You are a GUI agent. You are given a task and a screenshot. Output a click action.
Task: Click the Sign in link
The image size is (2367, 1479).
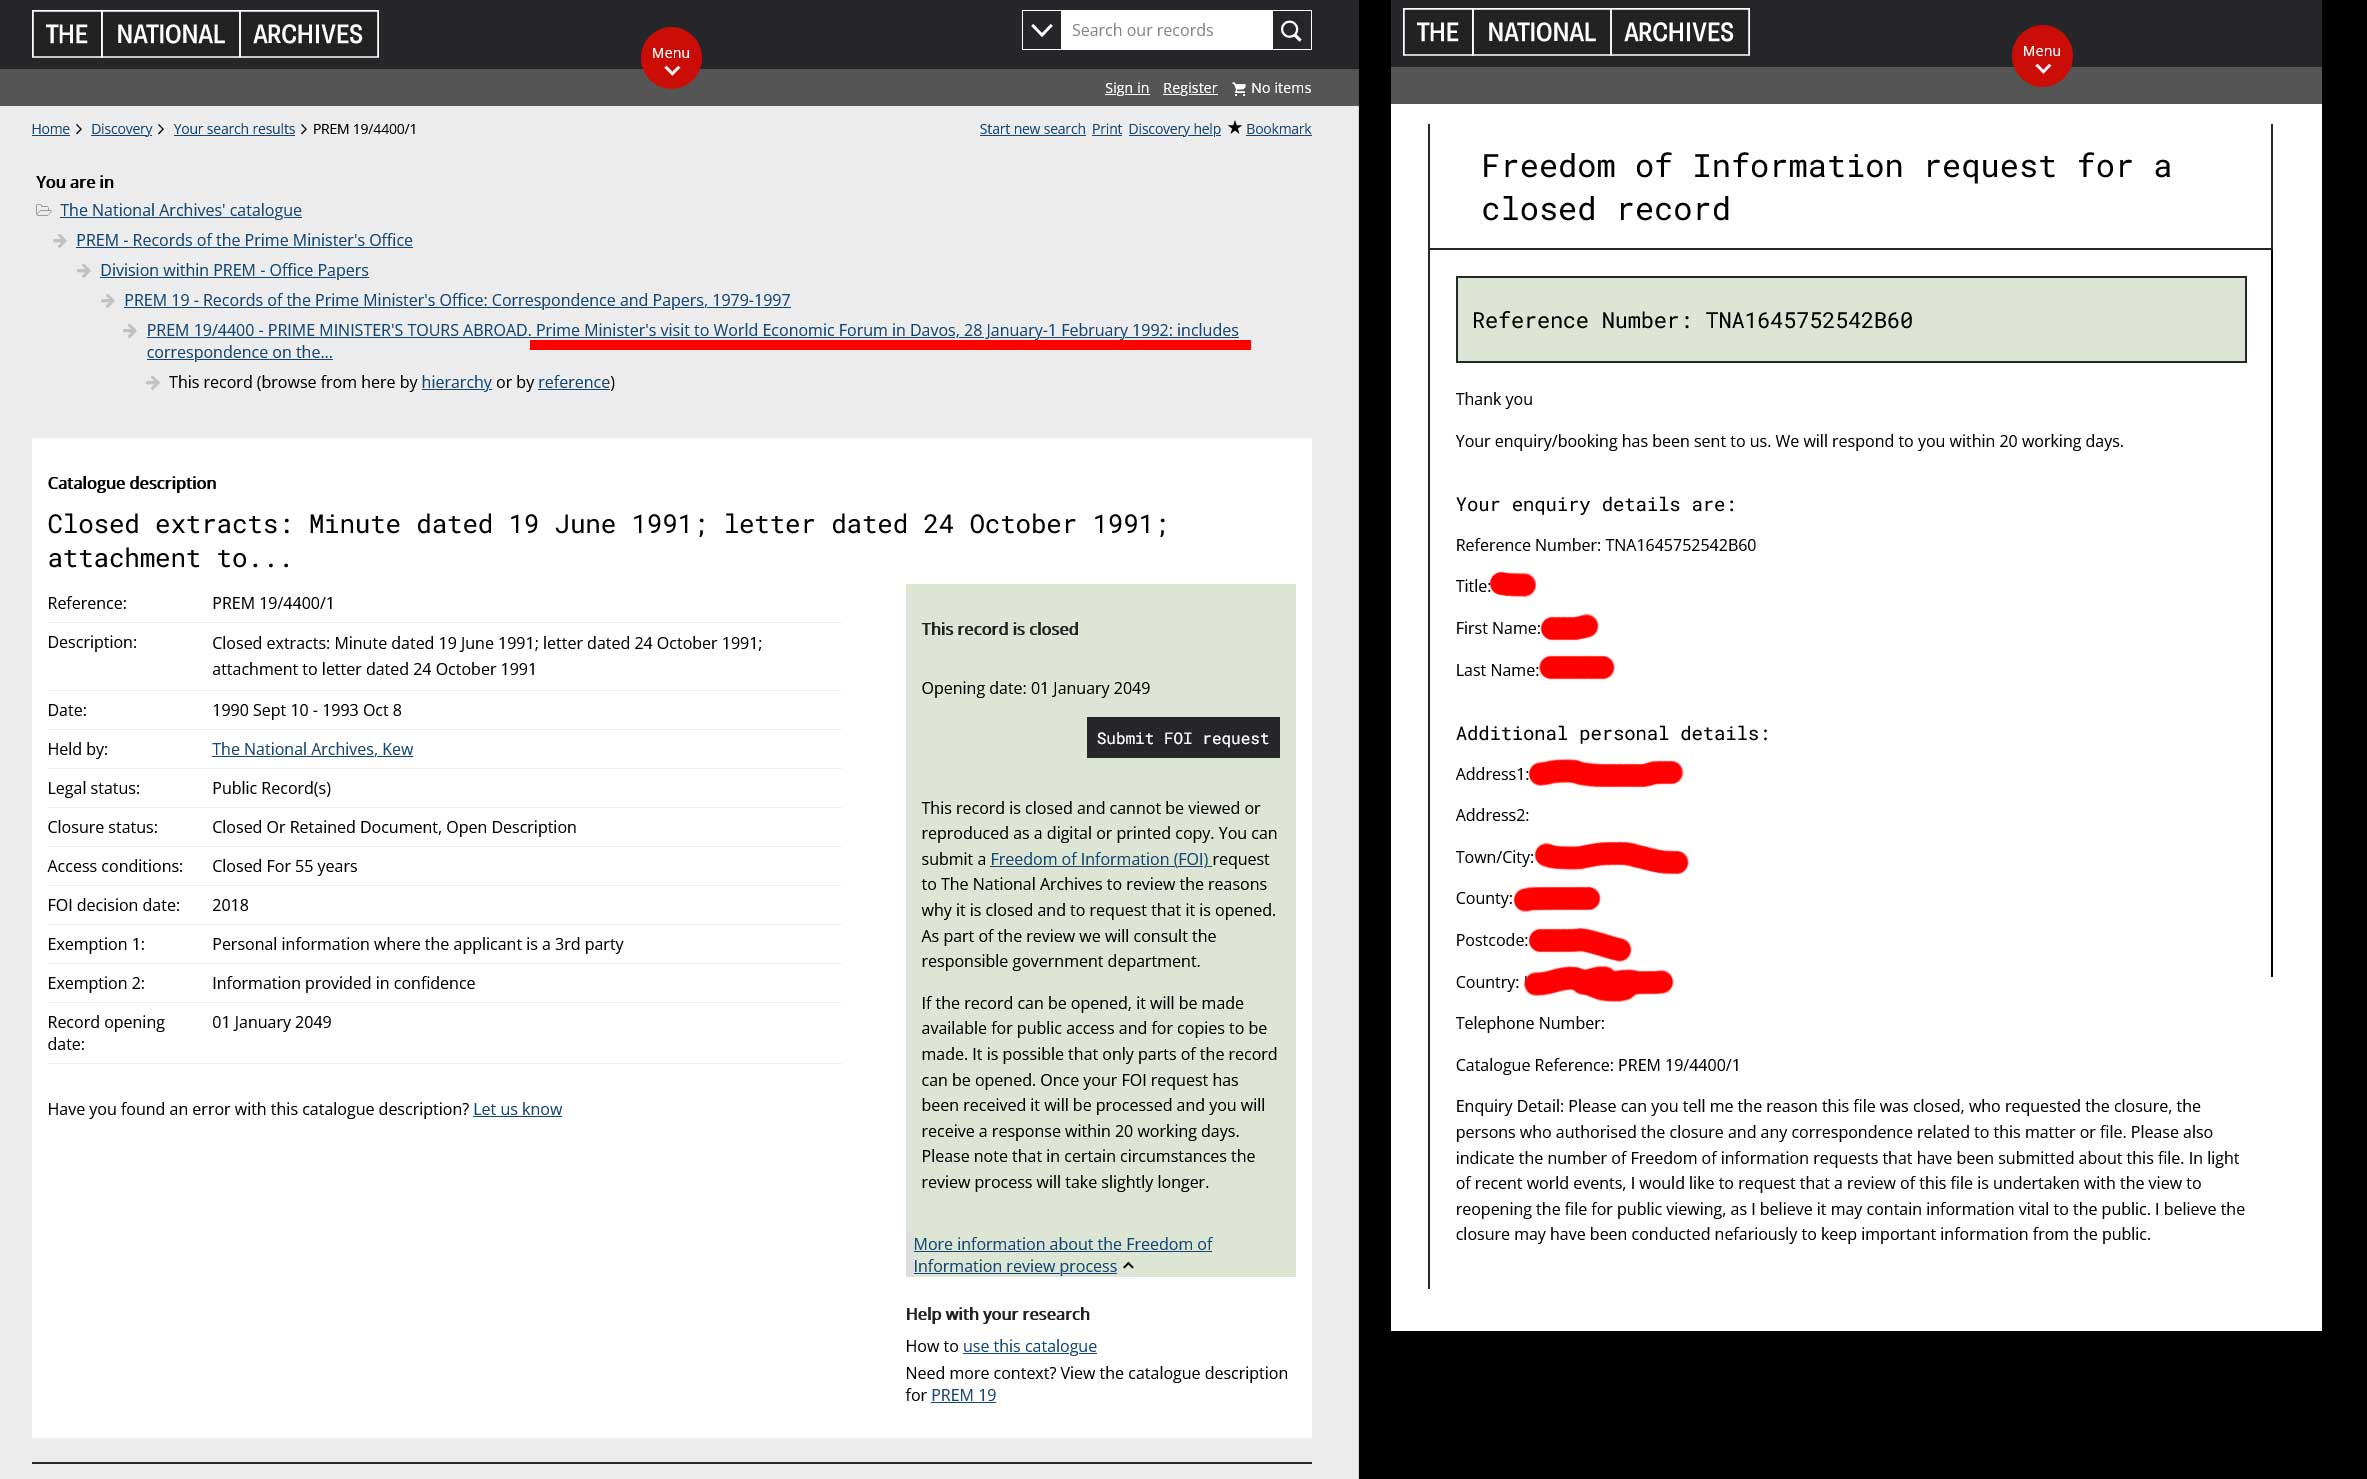1127,88
